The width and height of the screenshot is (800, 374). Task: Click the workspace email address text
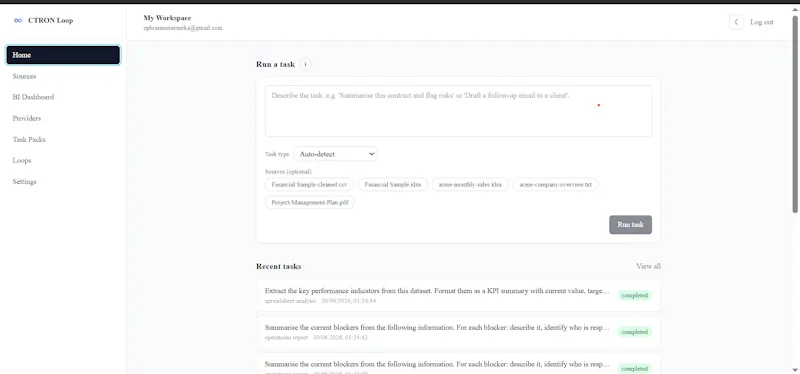coord(183,28)
